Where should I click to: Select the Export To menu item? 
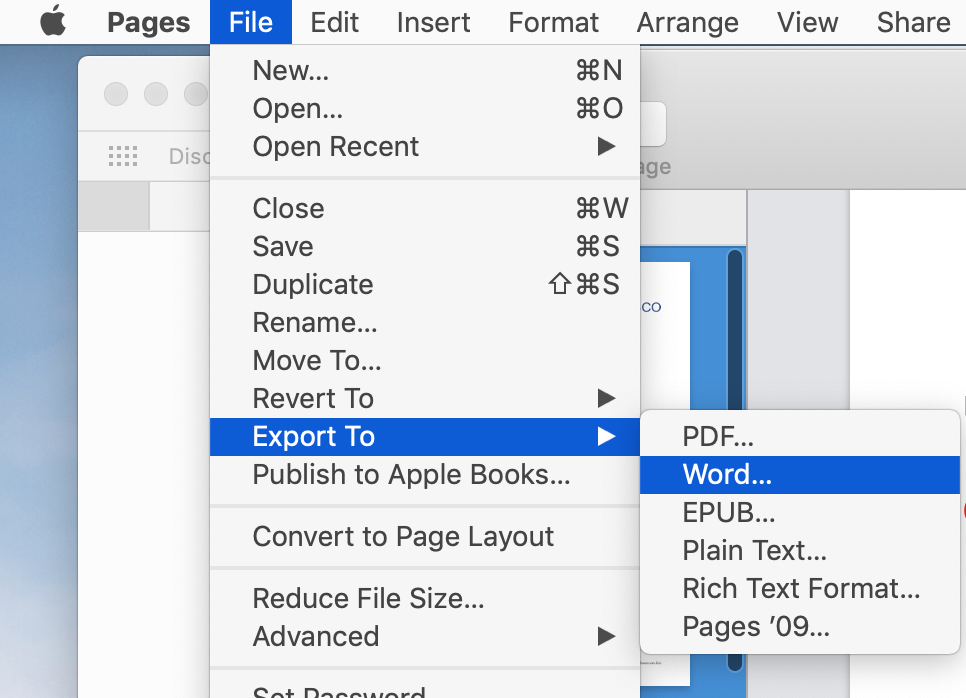tap(425, 437)
